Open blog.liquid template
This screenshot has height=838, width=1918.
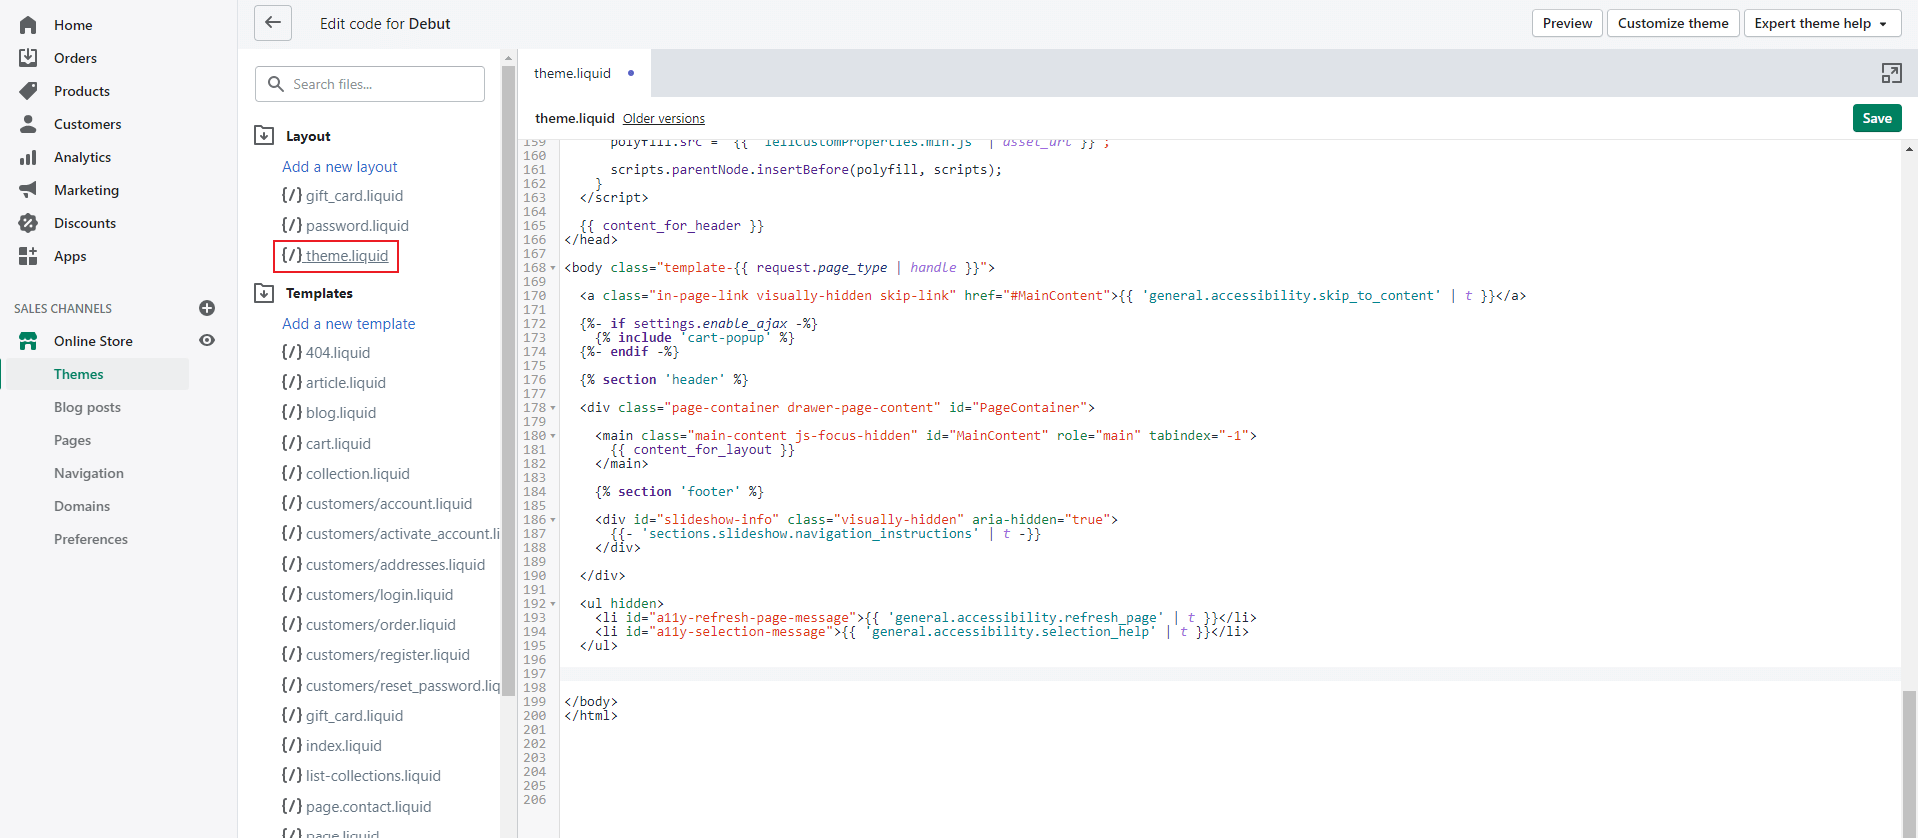pyautogui.click(x=329, y=413)
